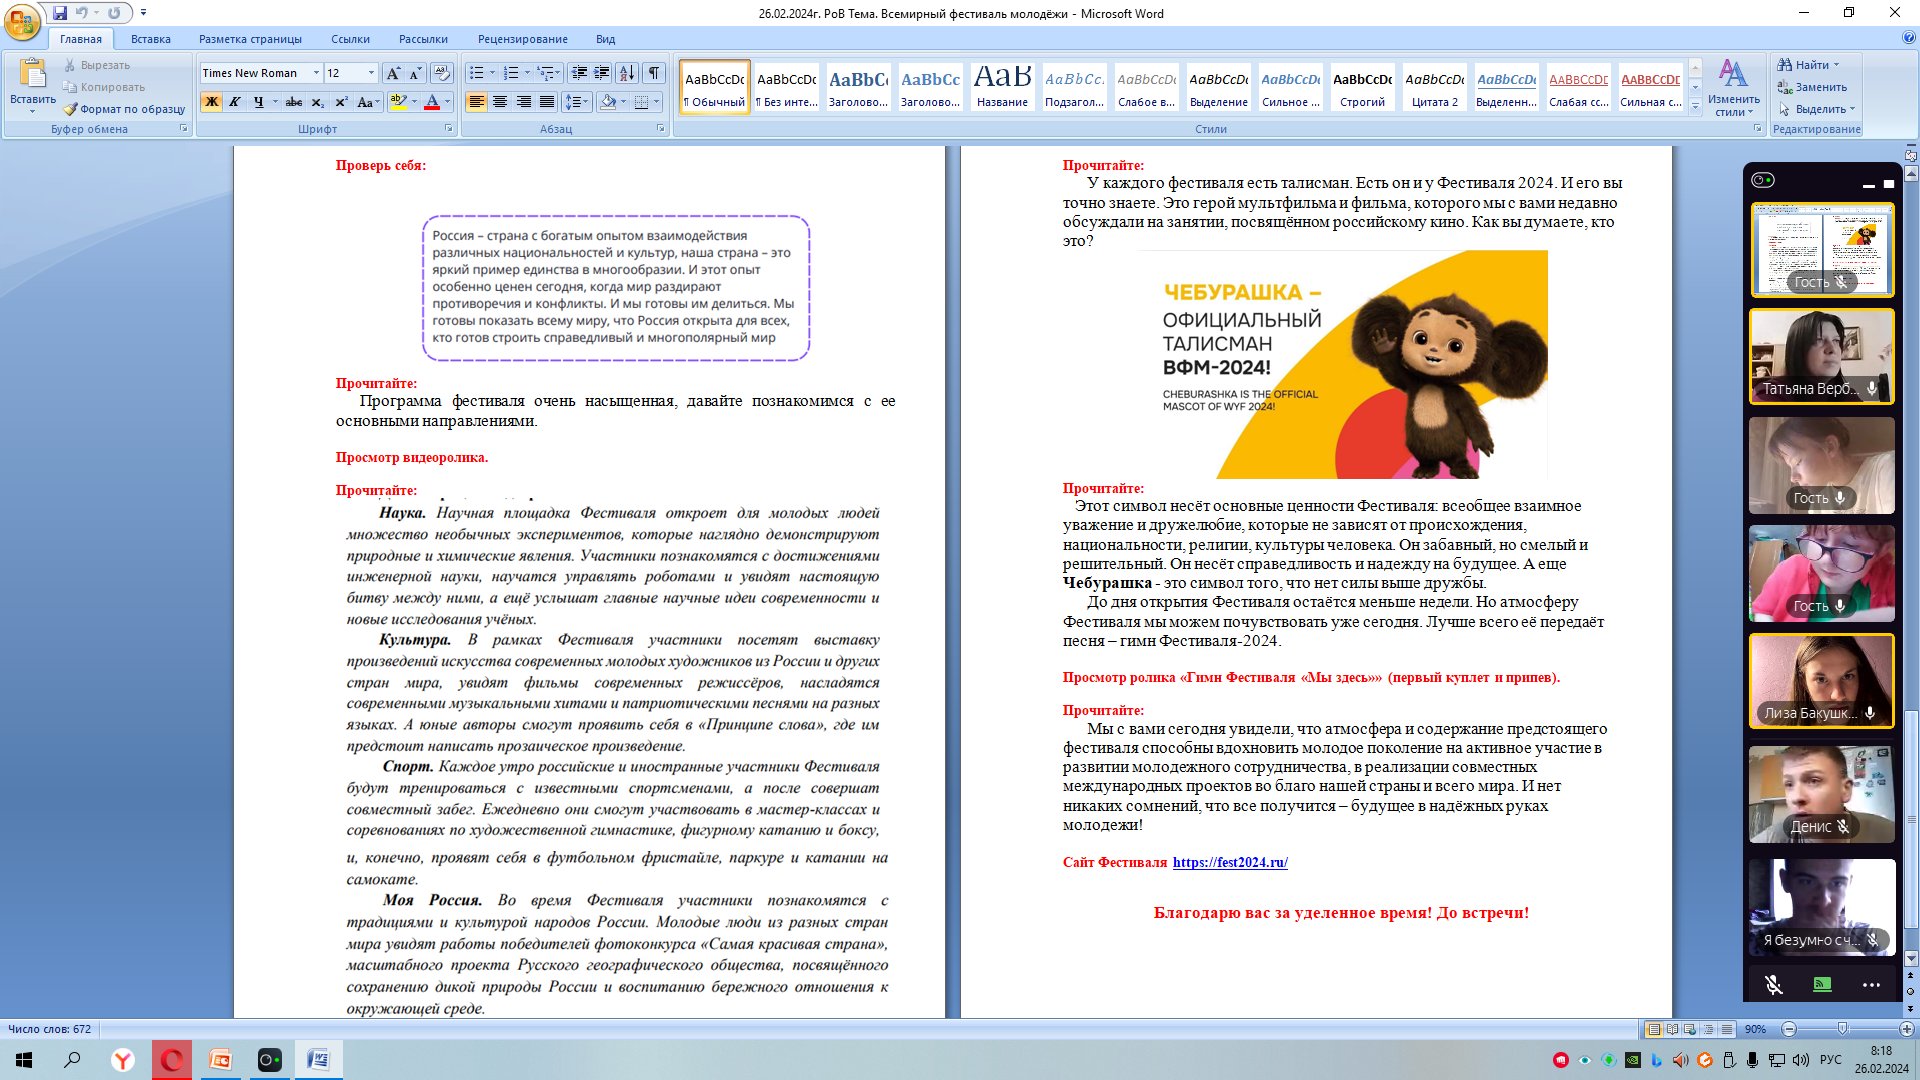Apply superscript formatting (x² icon)
This screenshot has height=1080, width=1920.
pyautogui.click(x=341, y=102)
